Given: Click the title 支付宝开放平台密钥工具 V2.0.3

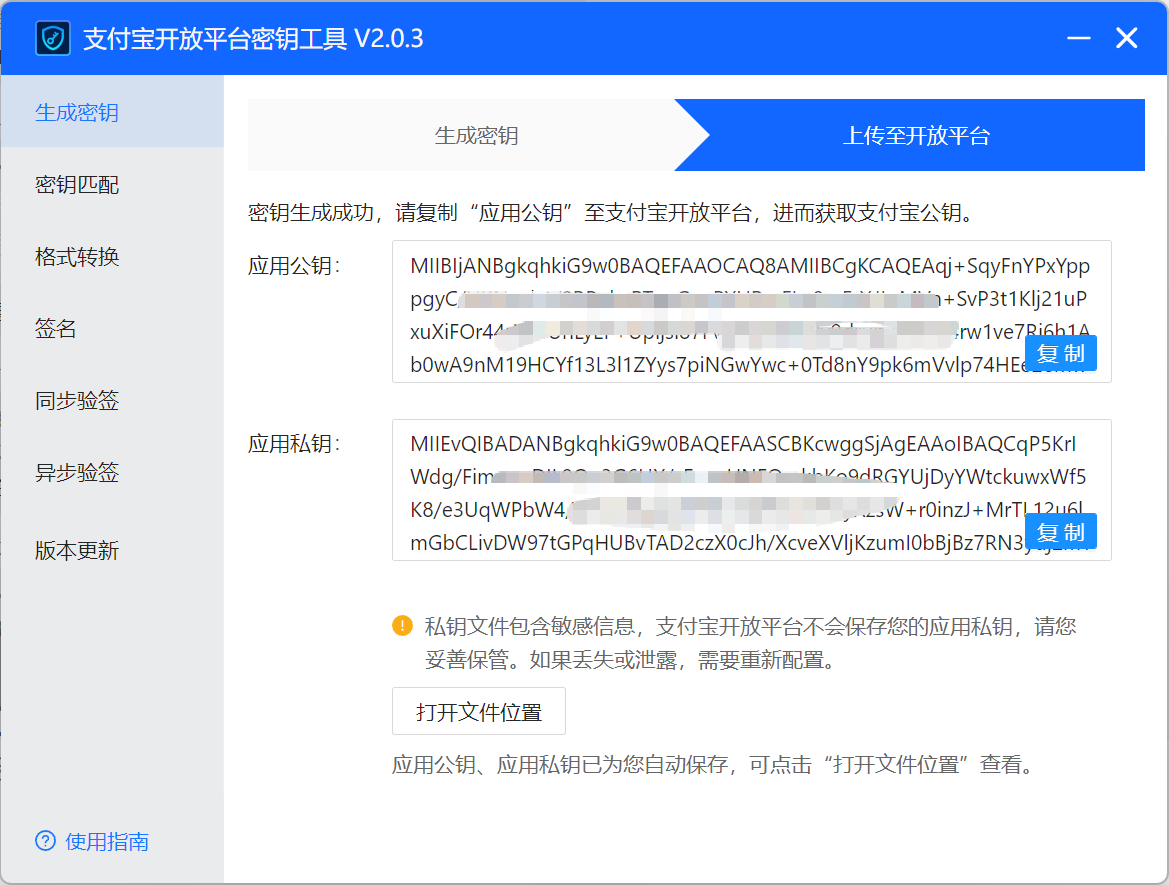Looking at the screenshot, I should click(253, 38).
